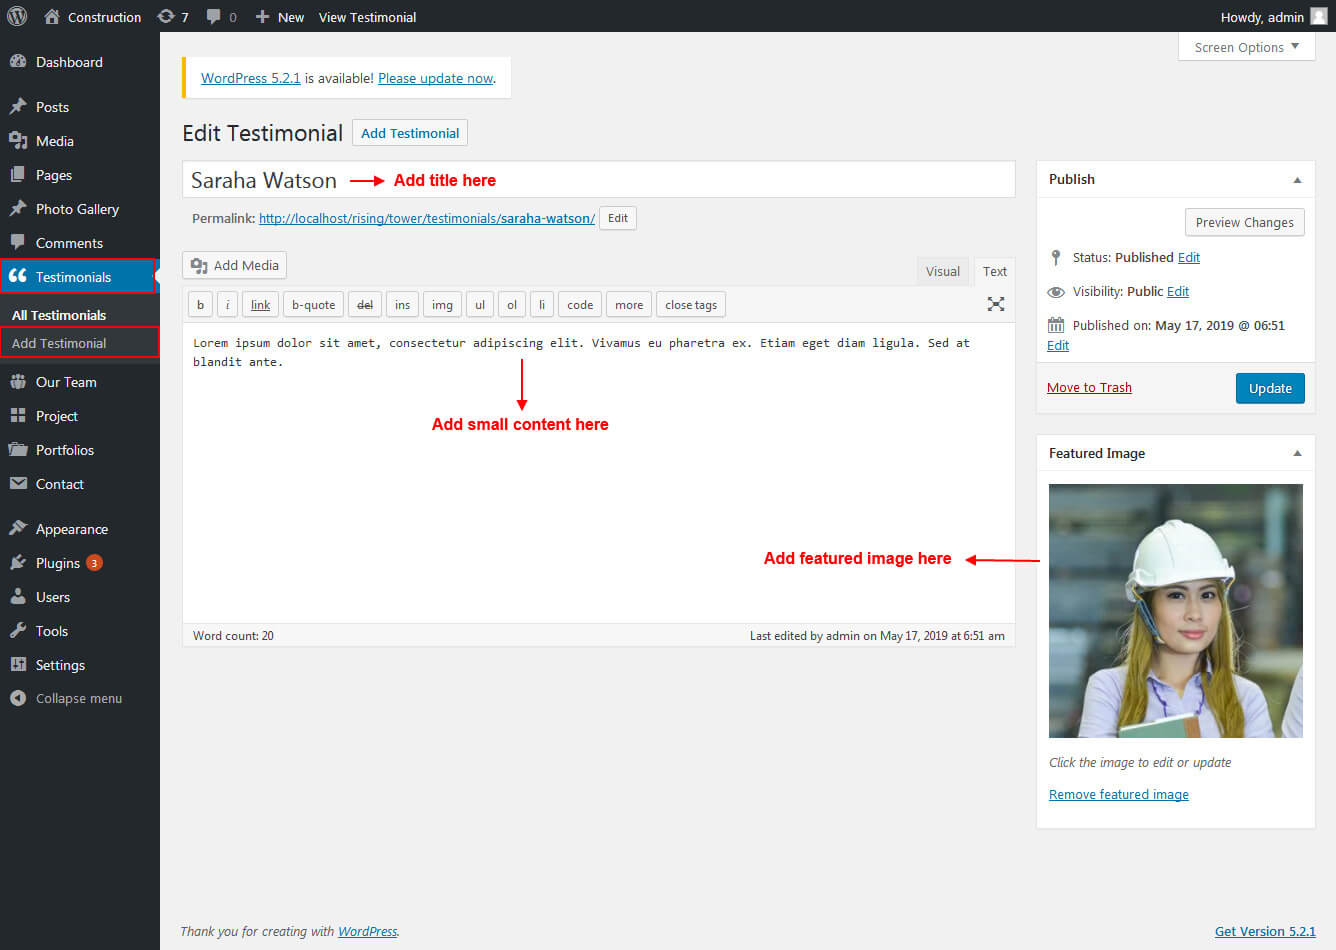The width and height of the screenshot is (1336, 950).
Task: Expand the Screen Options dropdown
Action: click(1246, 47)
